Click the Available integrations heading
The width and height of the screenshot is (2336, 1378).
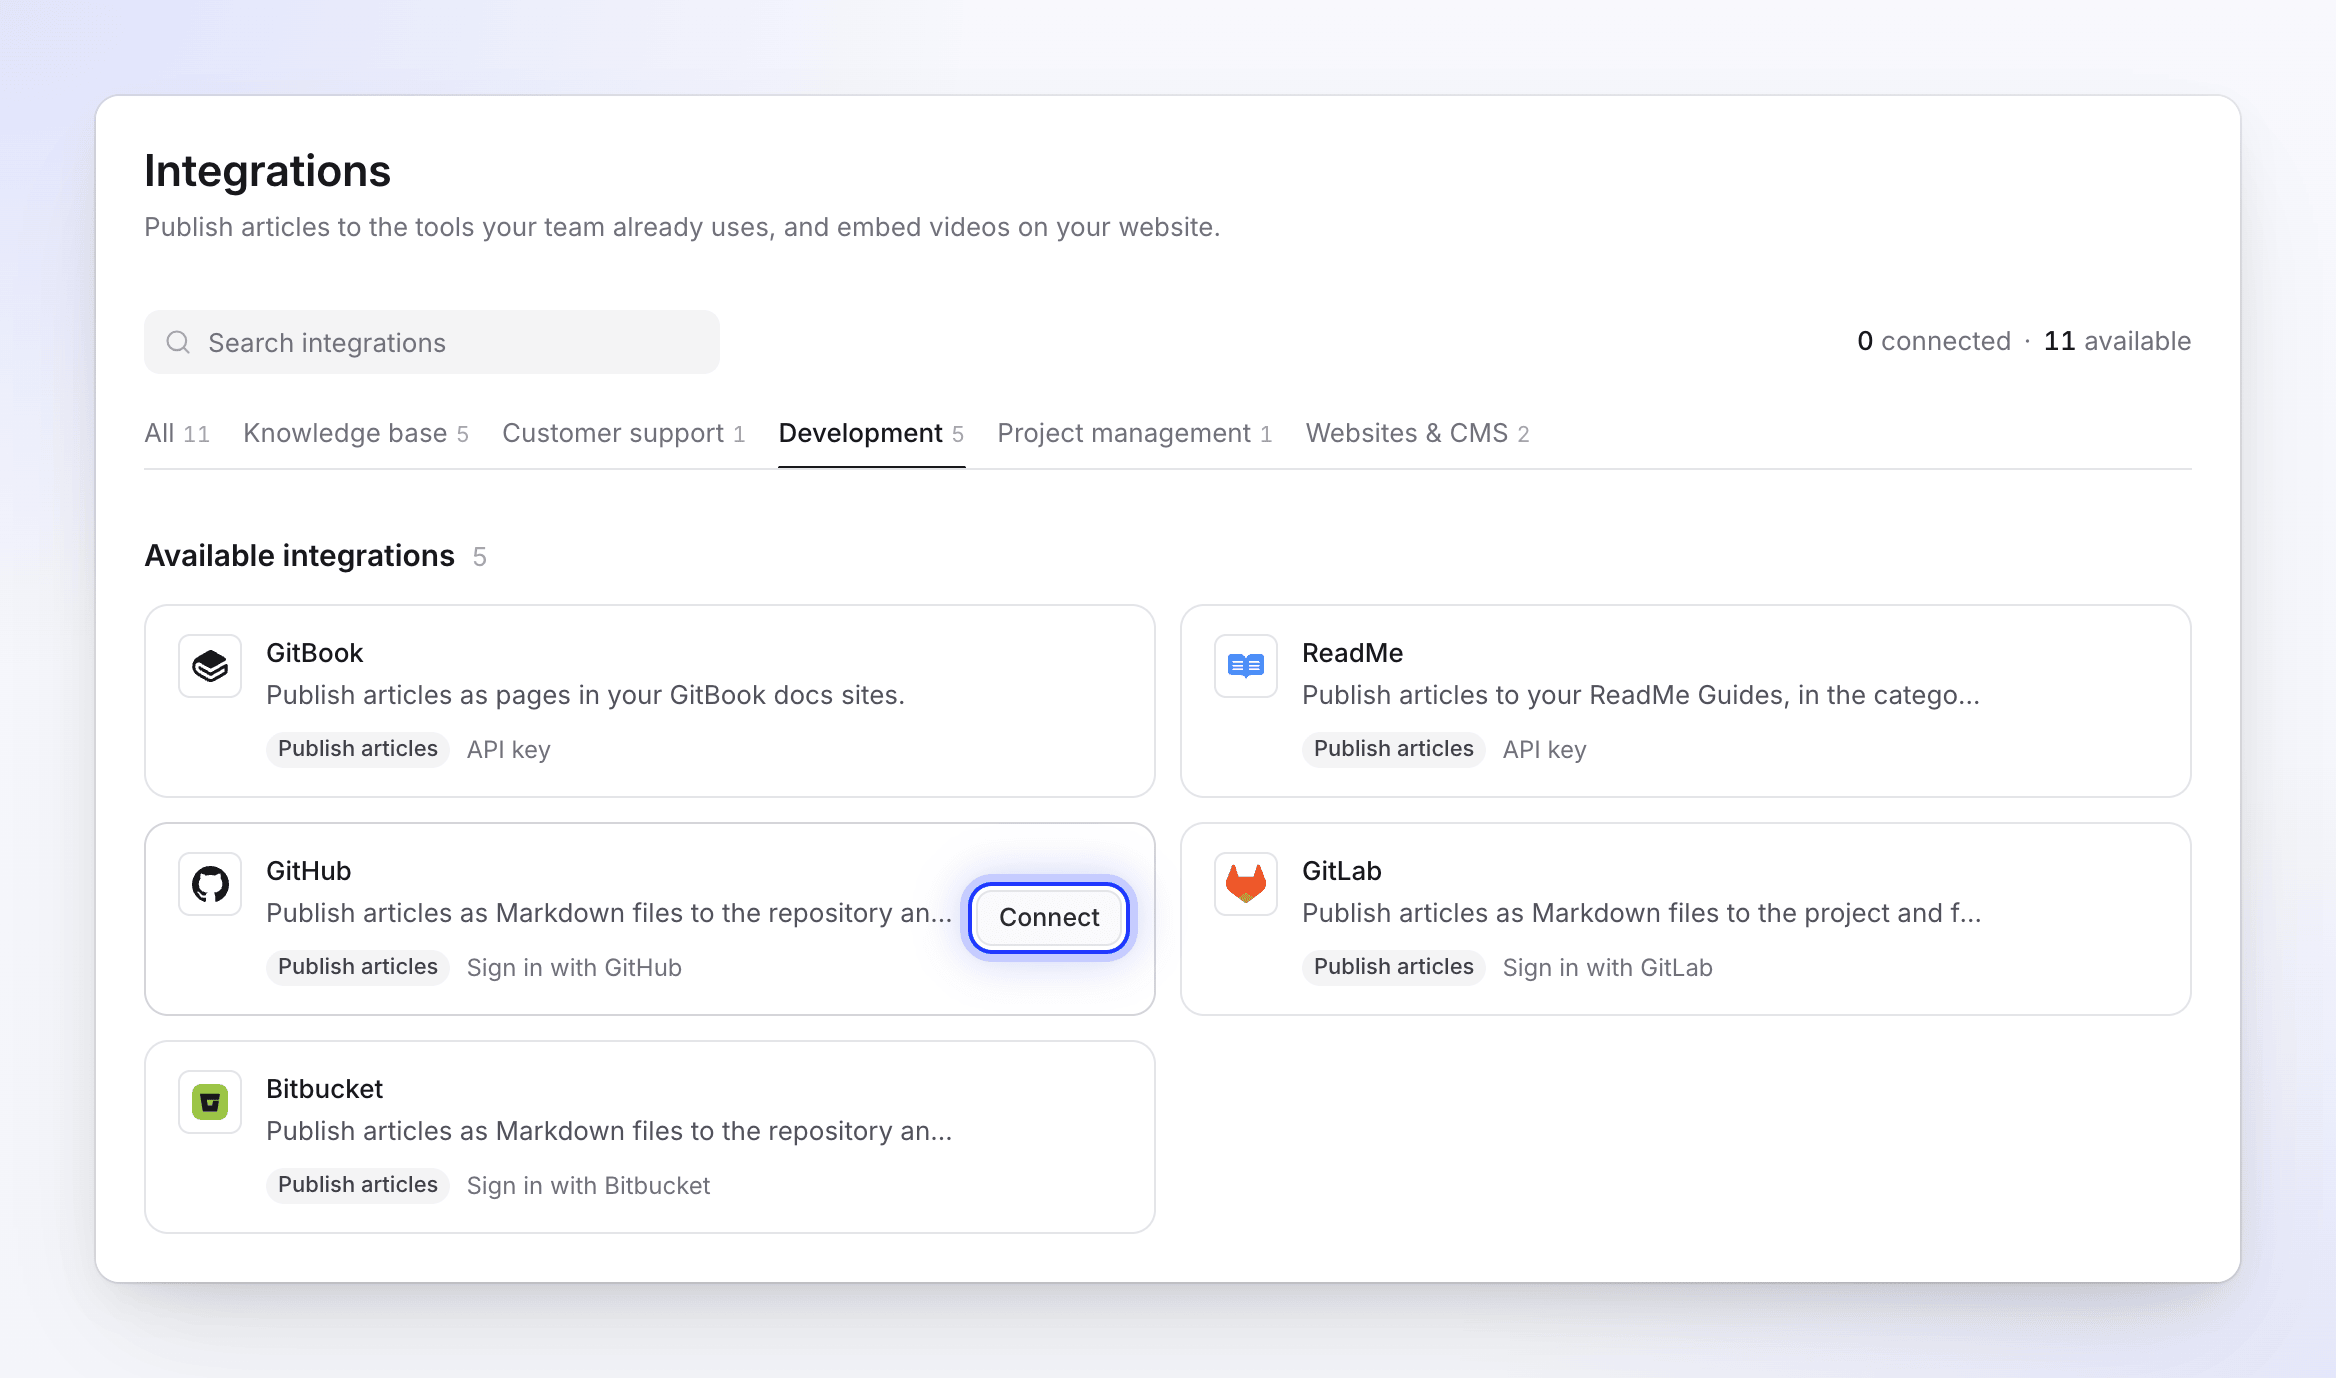point(300,556)
